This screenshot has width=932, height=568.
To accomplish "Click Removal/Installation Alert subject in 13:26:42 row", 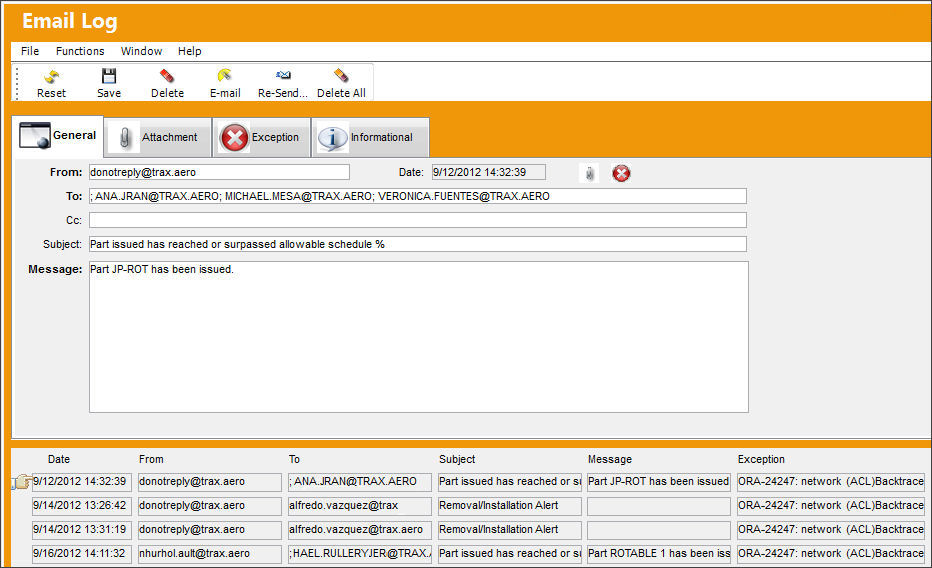I will coord(510,506).
